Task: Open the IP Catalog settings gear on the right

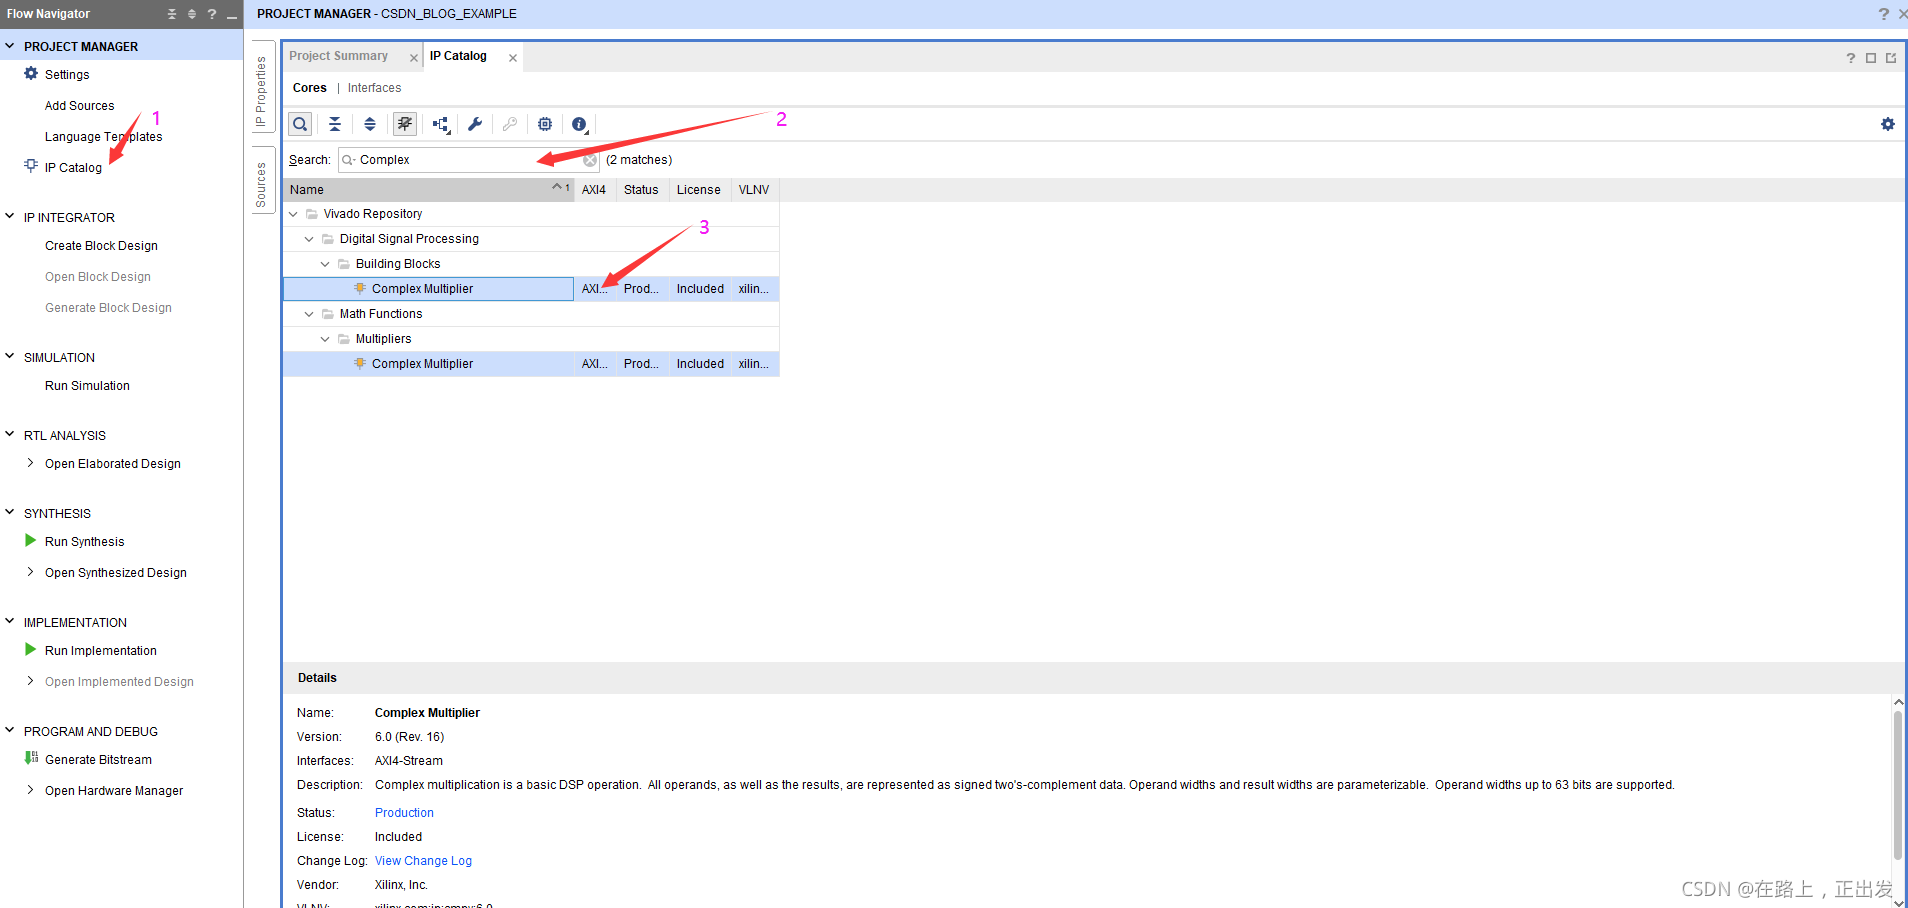Action: coord(1888,123)
